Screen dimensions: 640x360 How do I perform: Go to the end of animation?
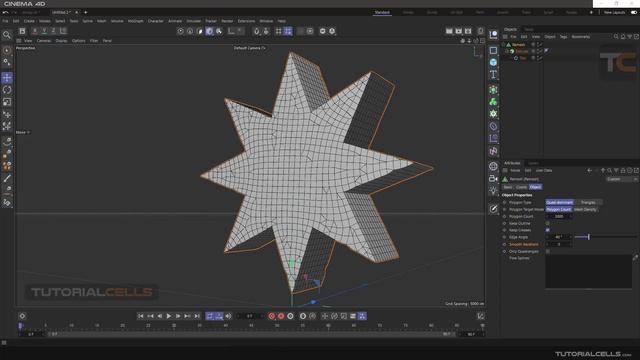pyautogui.click(x=197, y=316)
